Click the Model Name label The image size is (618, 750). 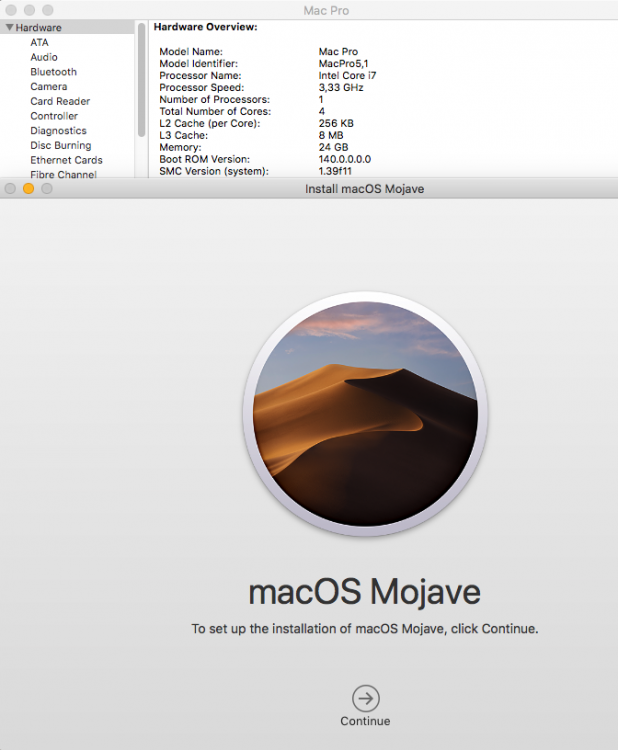pos(191,52)
